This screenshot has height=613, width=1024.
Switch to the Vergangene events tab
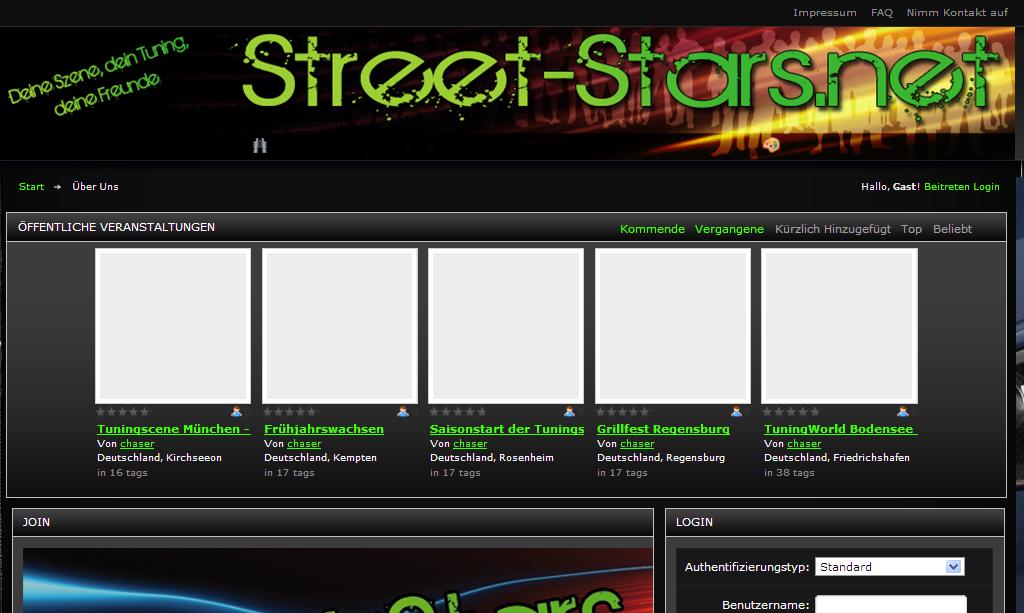pyautogui.click(x=729, y=229)
